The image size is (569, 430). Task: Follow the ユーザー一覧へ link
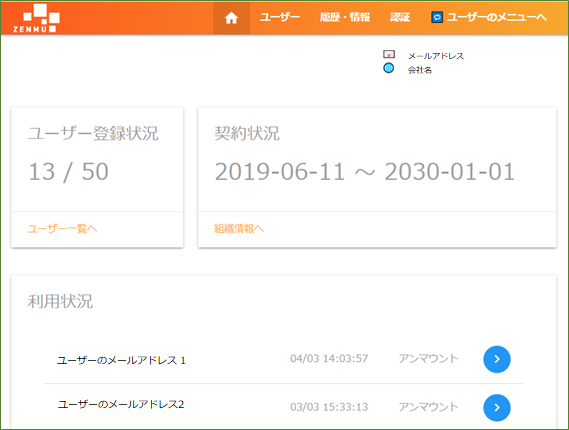62,229
